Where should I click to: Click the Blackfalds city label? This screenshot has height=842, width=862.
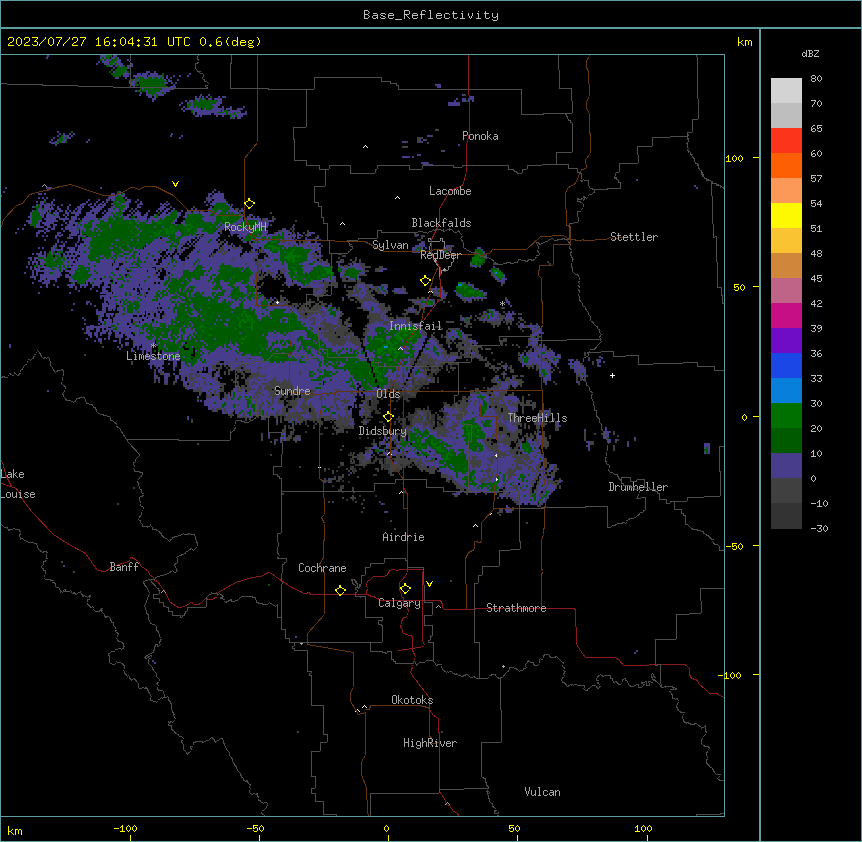[x=441, y=223]
